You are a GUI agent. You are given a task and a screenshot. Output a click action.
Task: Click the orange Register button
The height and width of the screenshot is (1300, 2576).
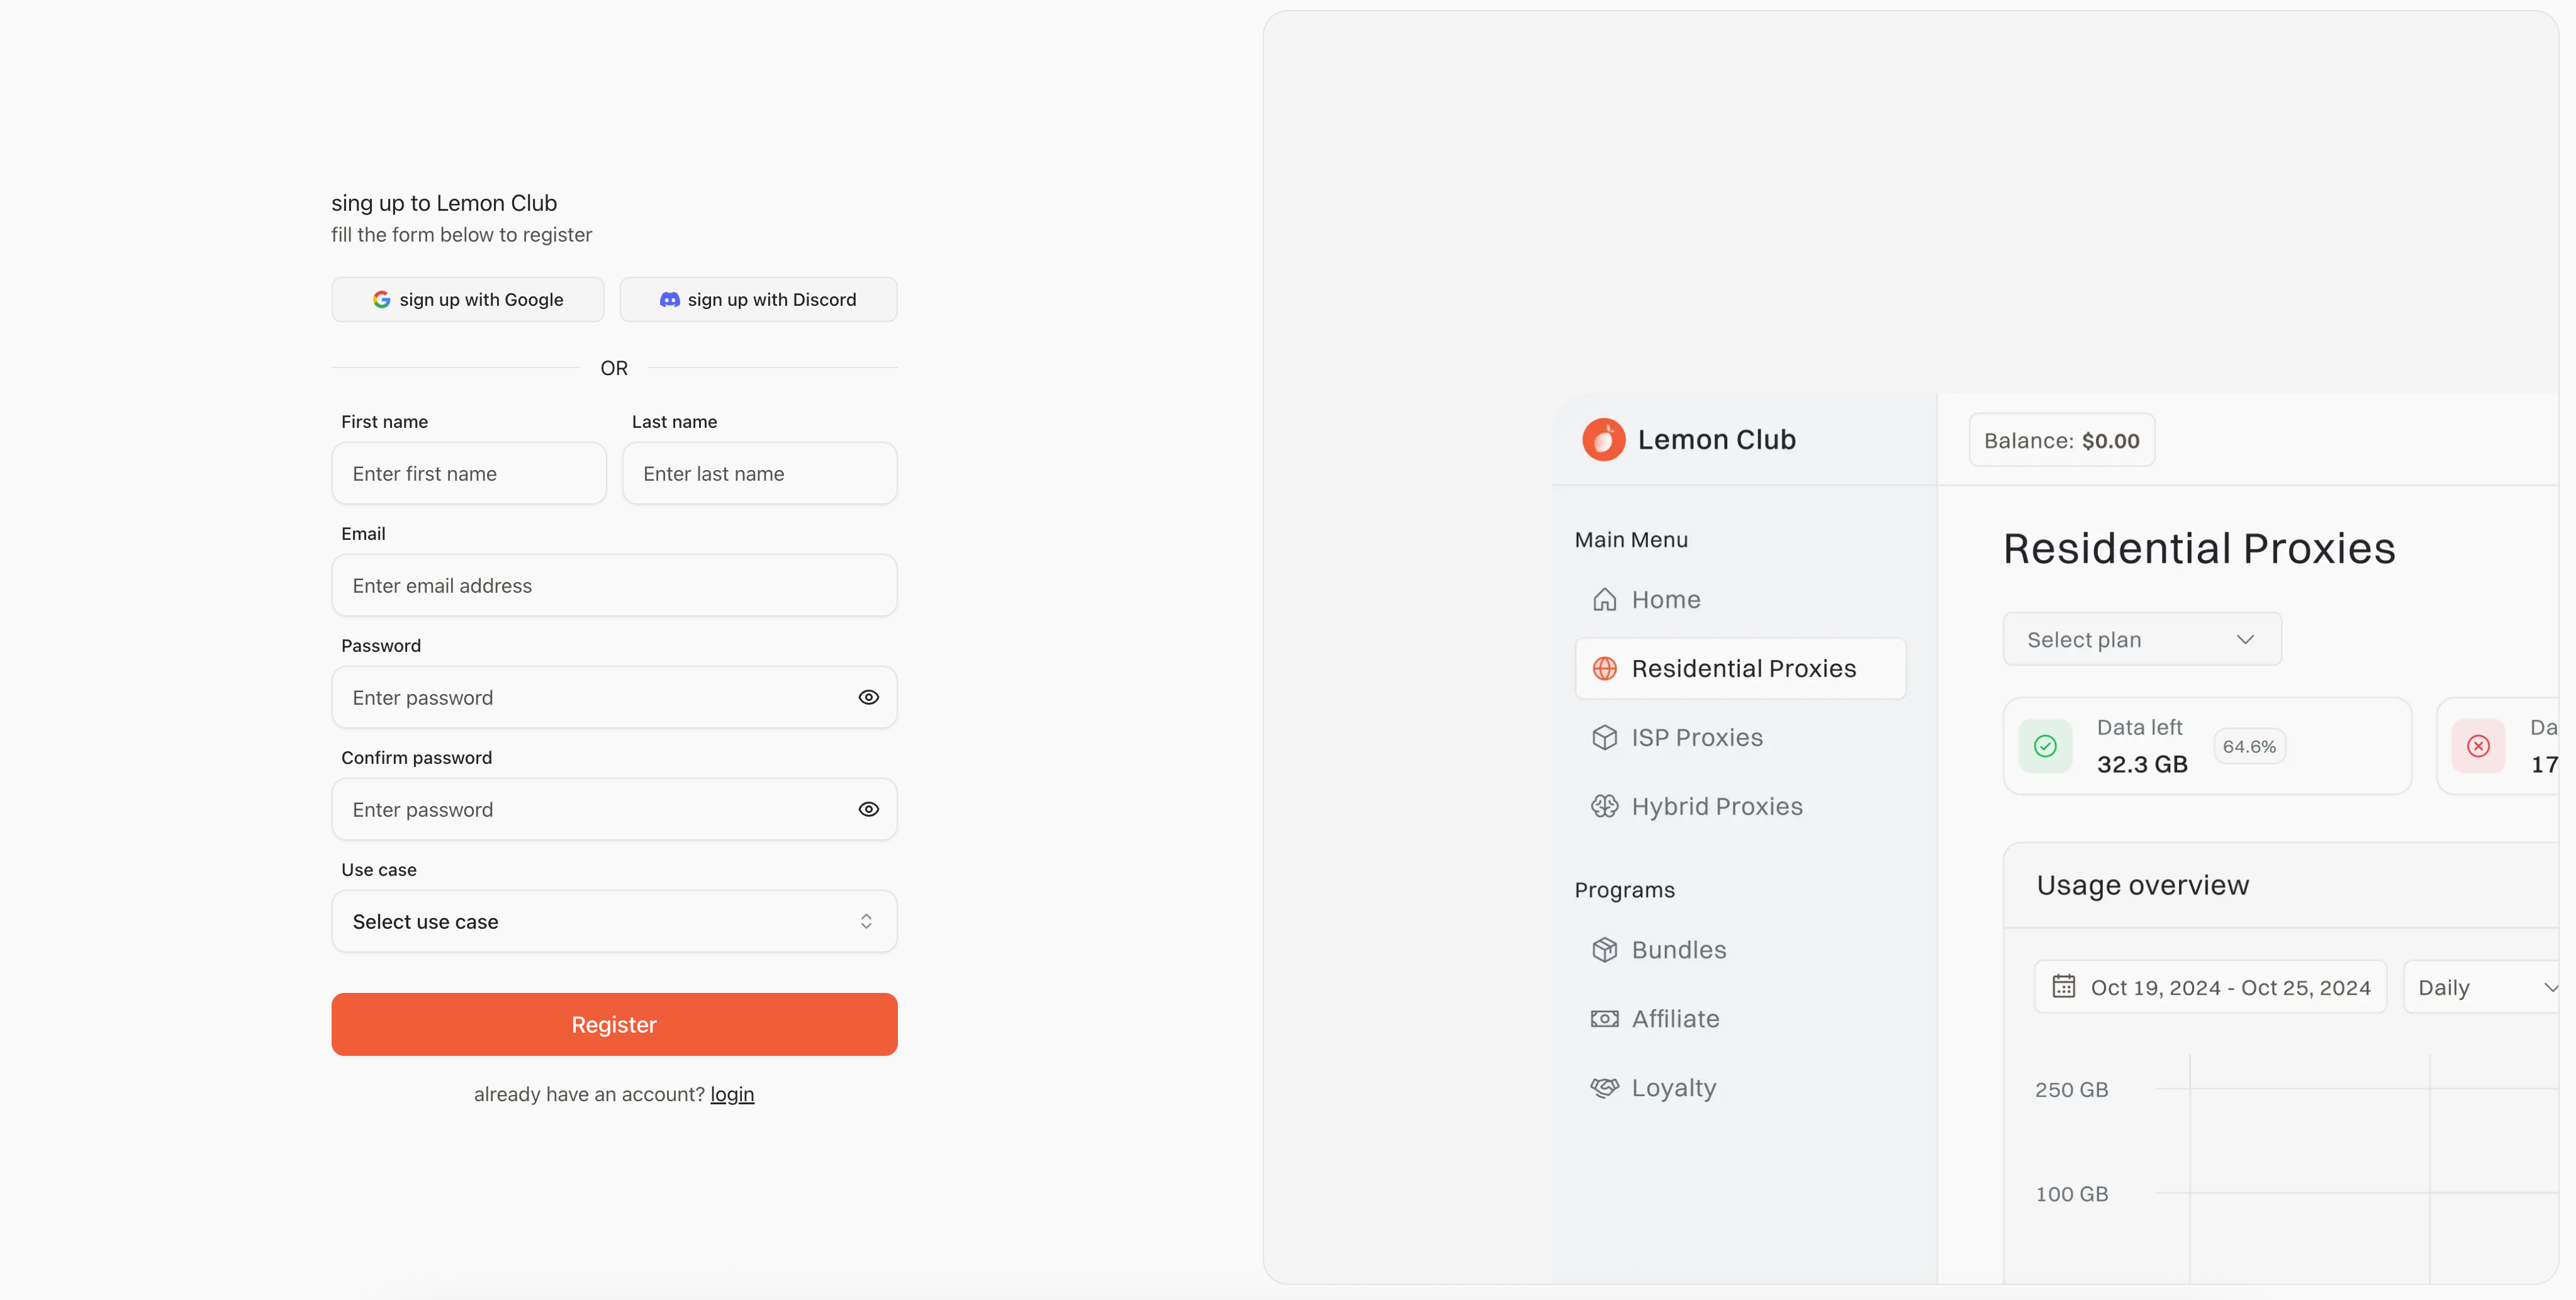point(614,1025)
